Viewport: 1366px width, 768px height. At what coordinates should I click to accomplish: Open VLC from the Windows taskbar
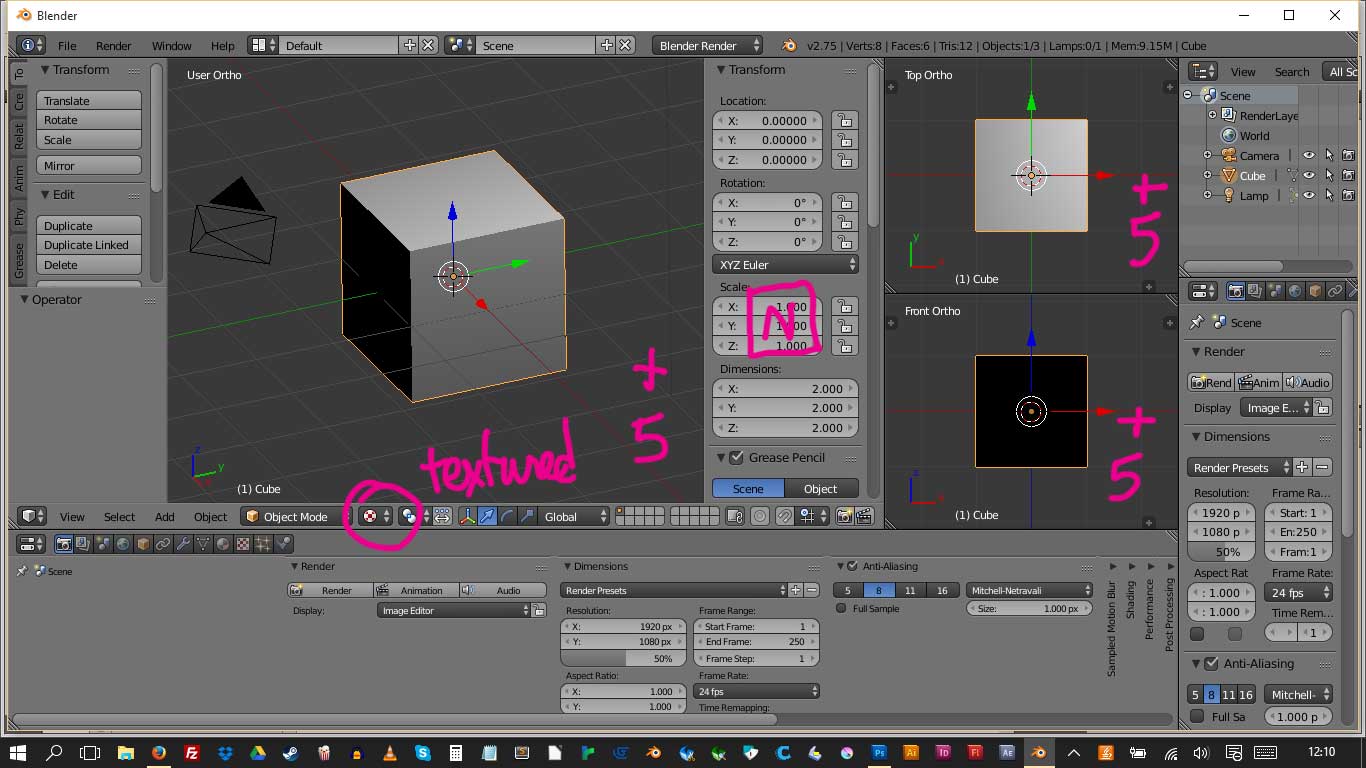click(391, 753)
